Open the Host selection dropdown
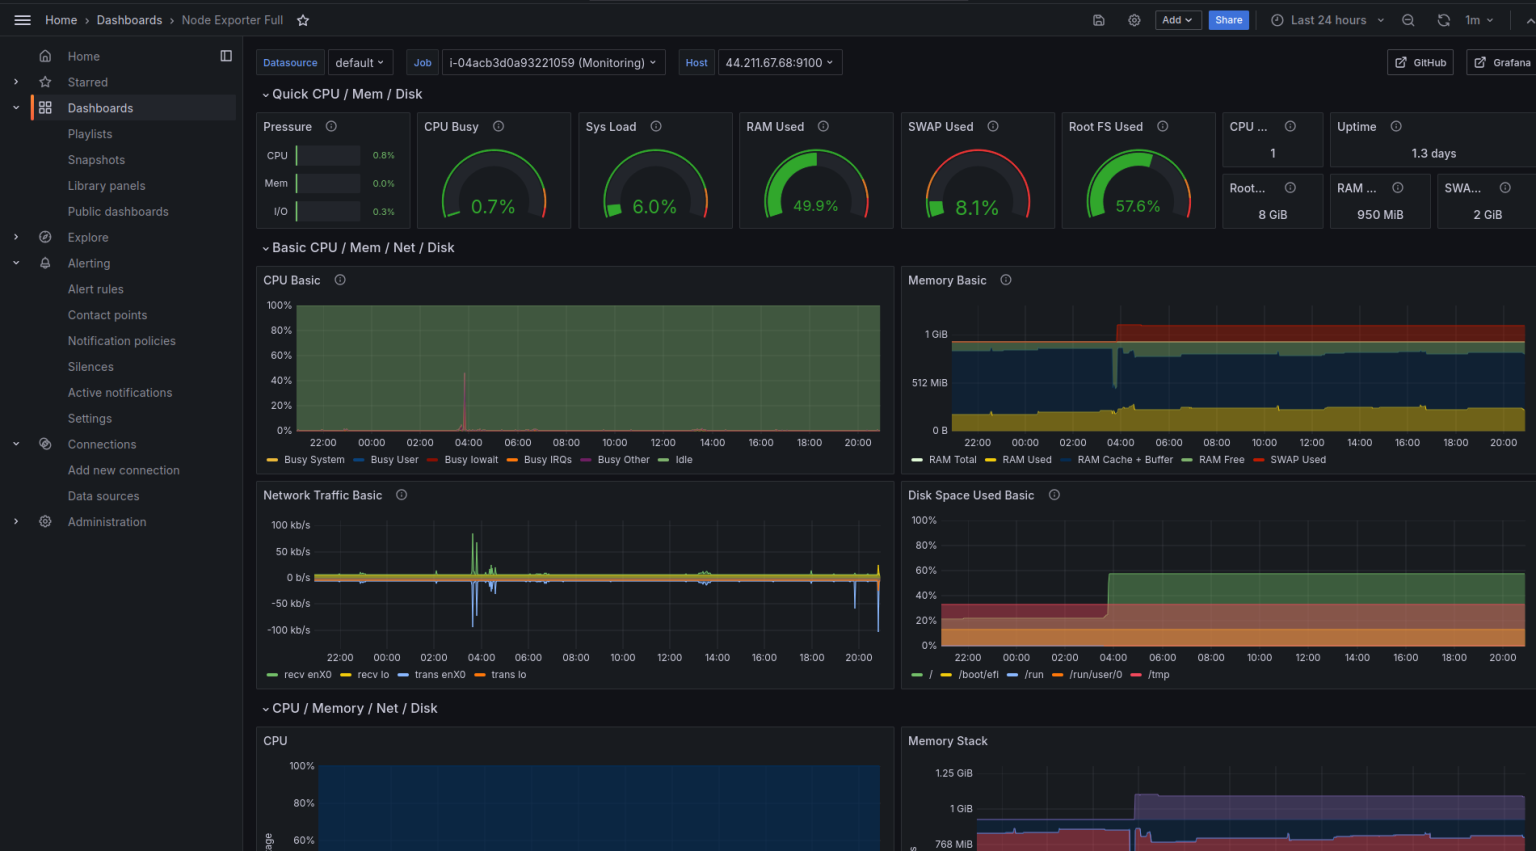 780,62
